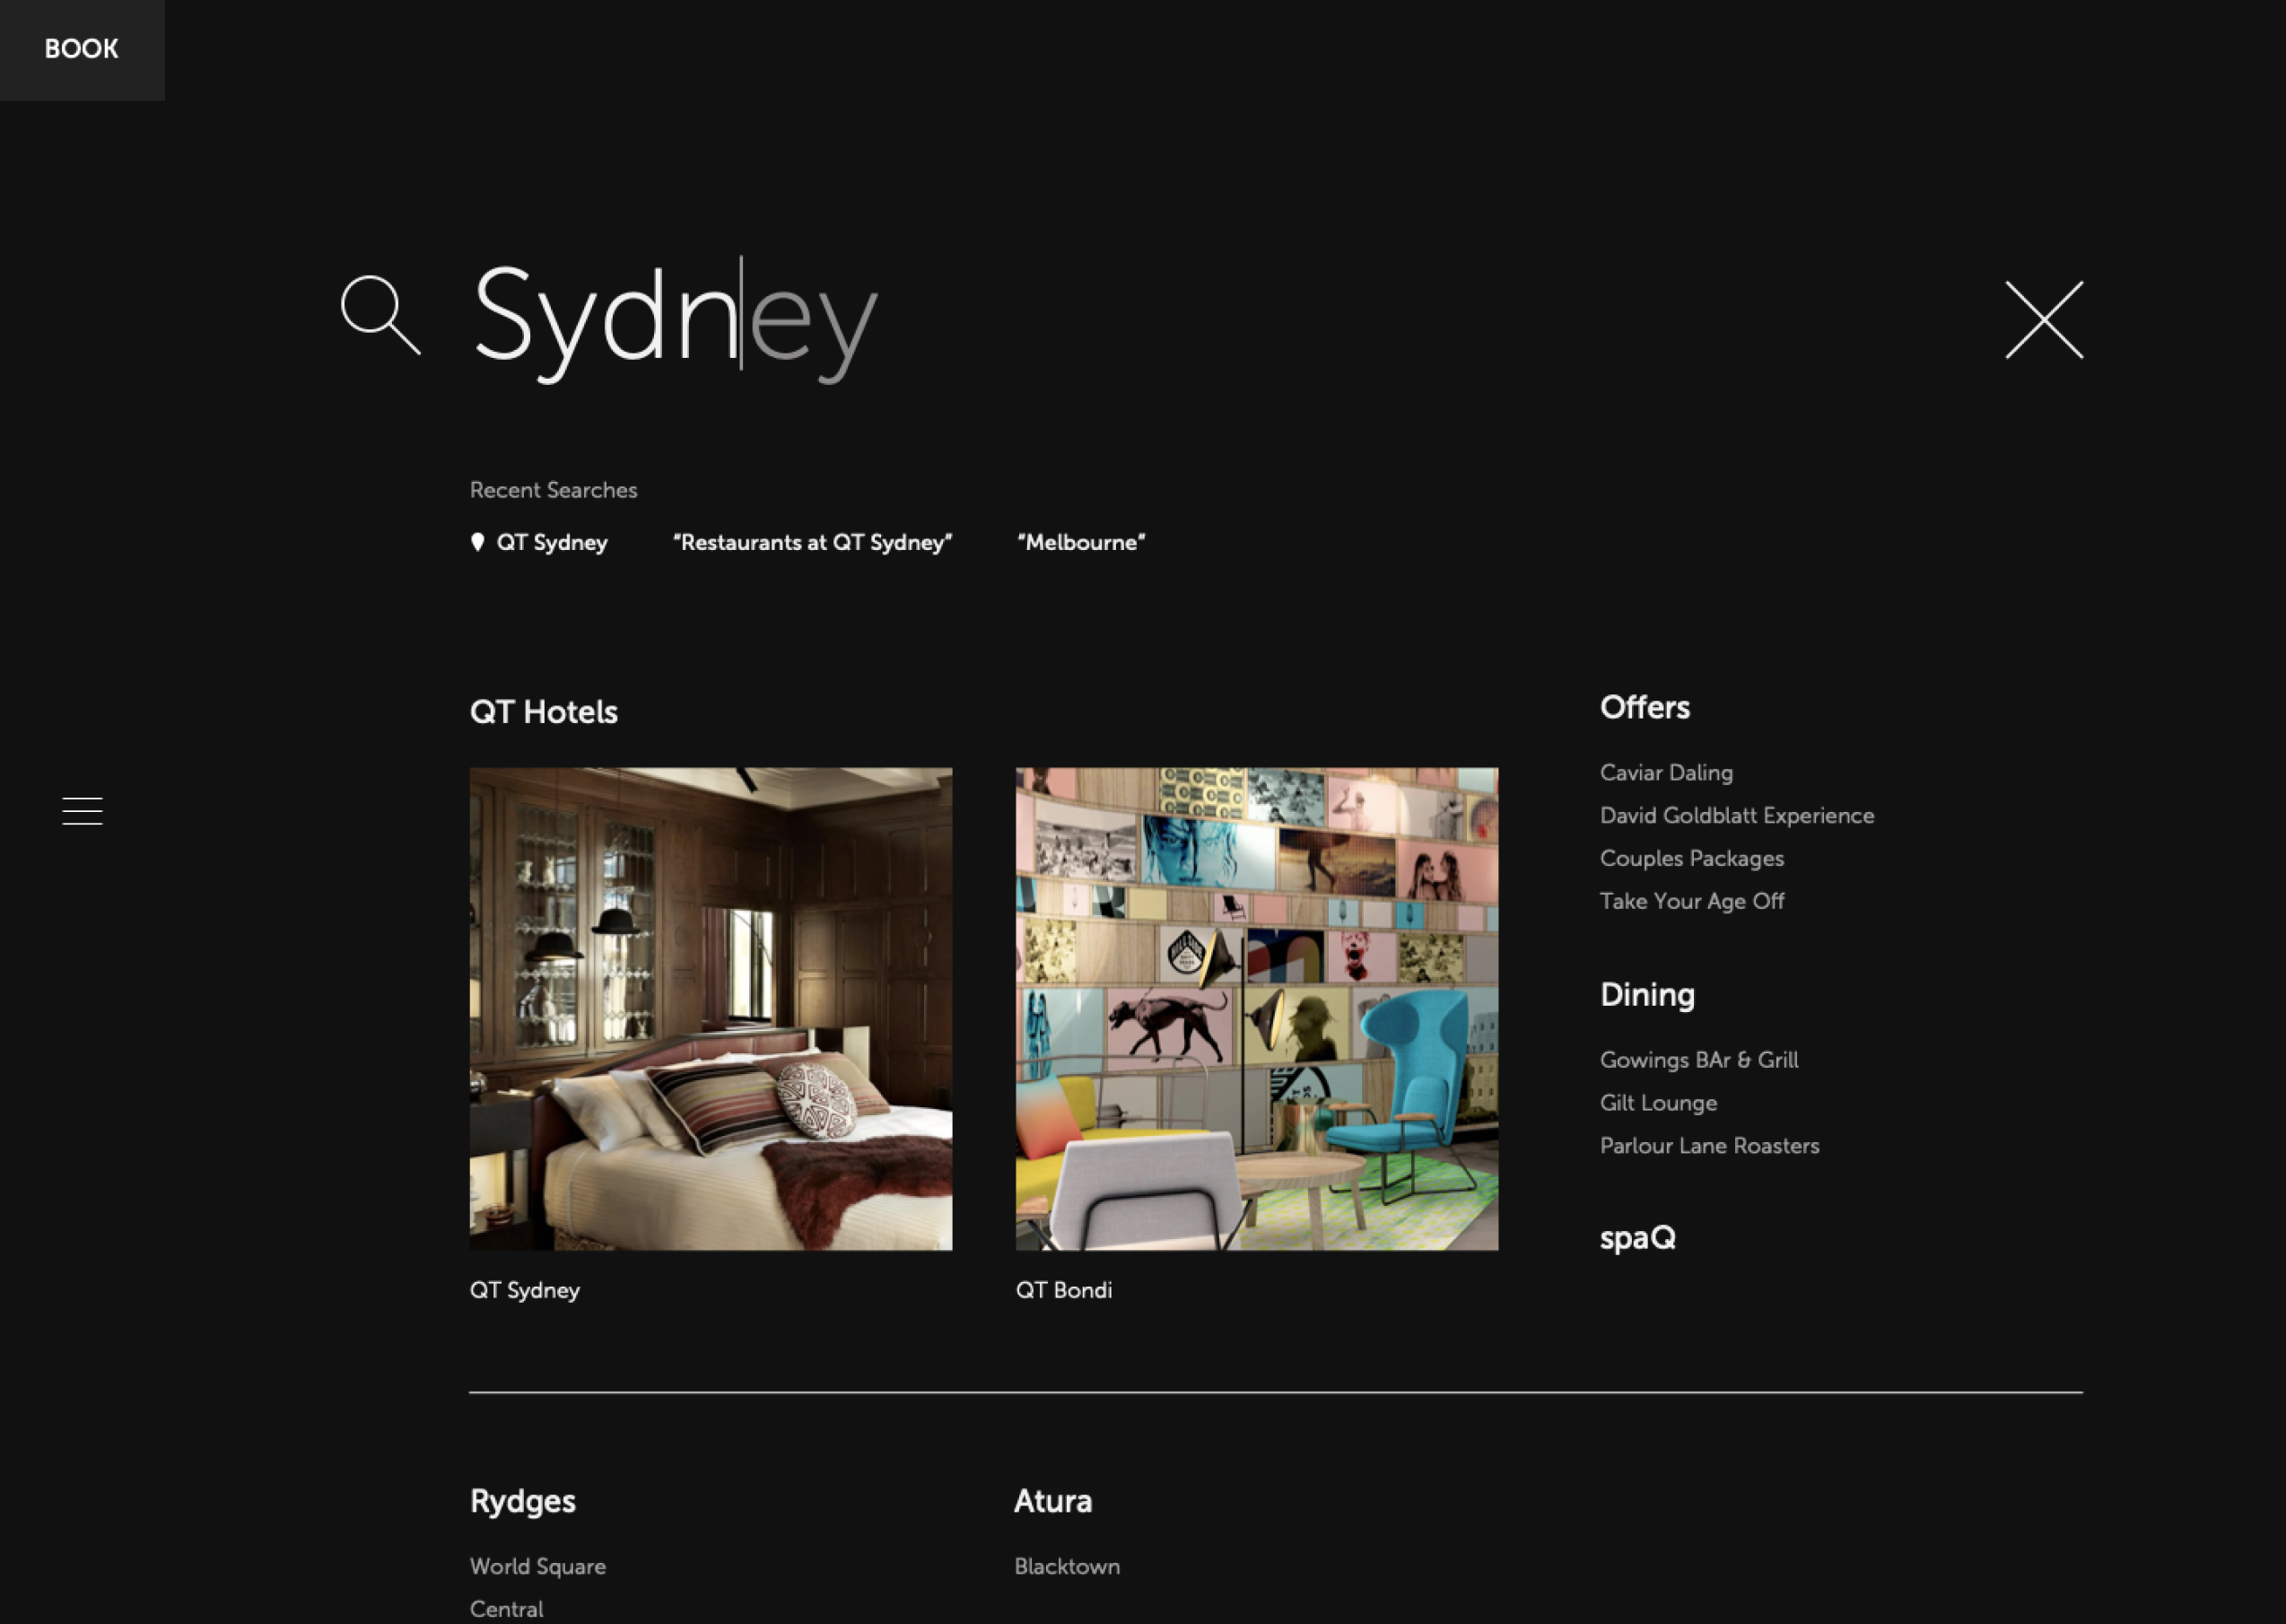The image size is (2286, 1624).
Task: Open the QT Sydney bedroom thumbnail
Action: tap(710, 1008)
